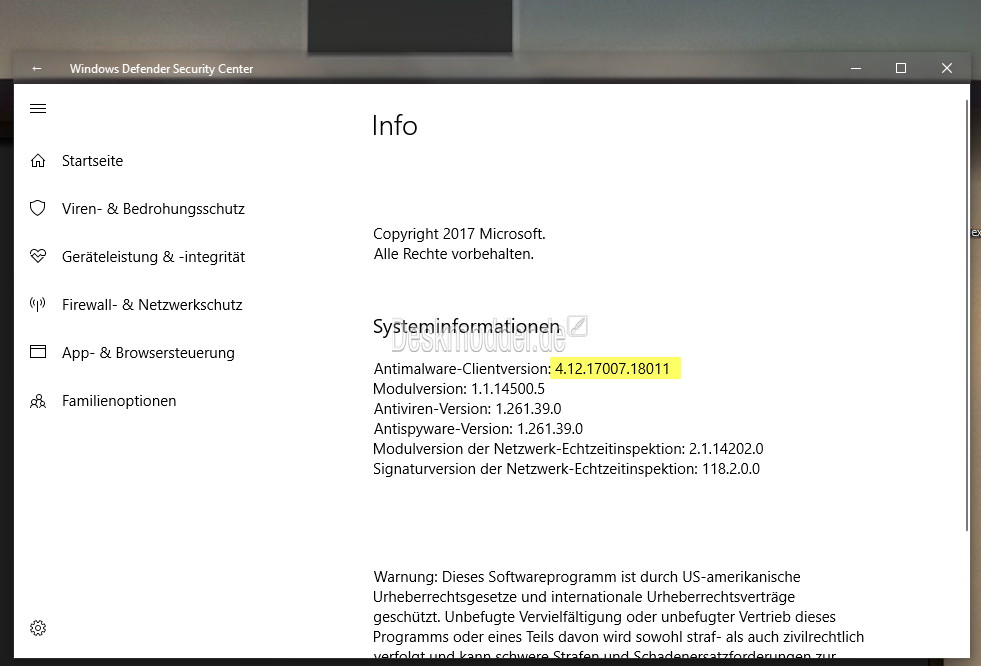Open App- & Browsersteuerung

tap(148, 353)
